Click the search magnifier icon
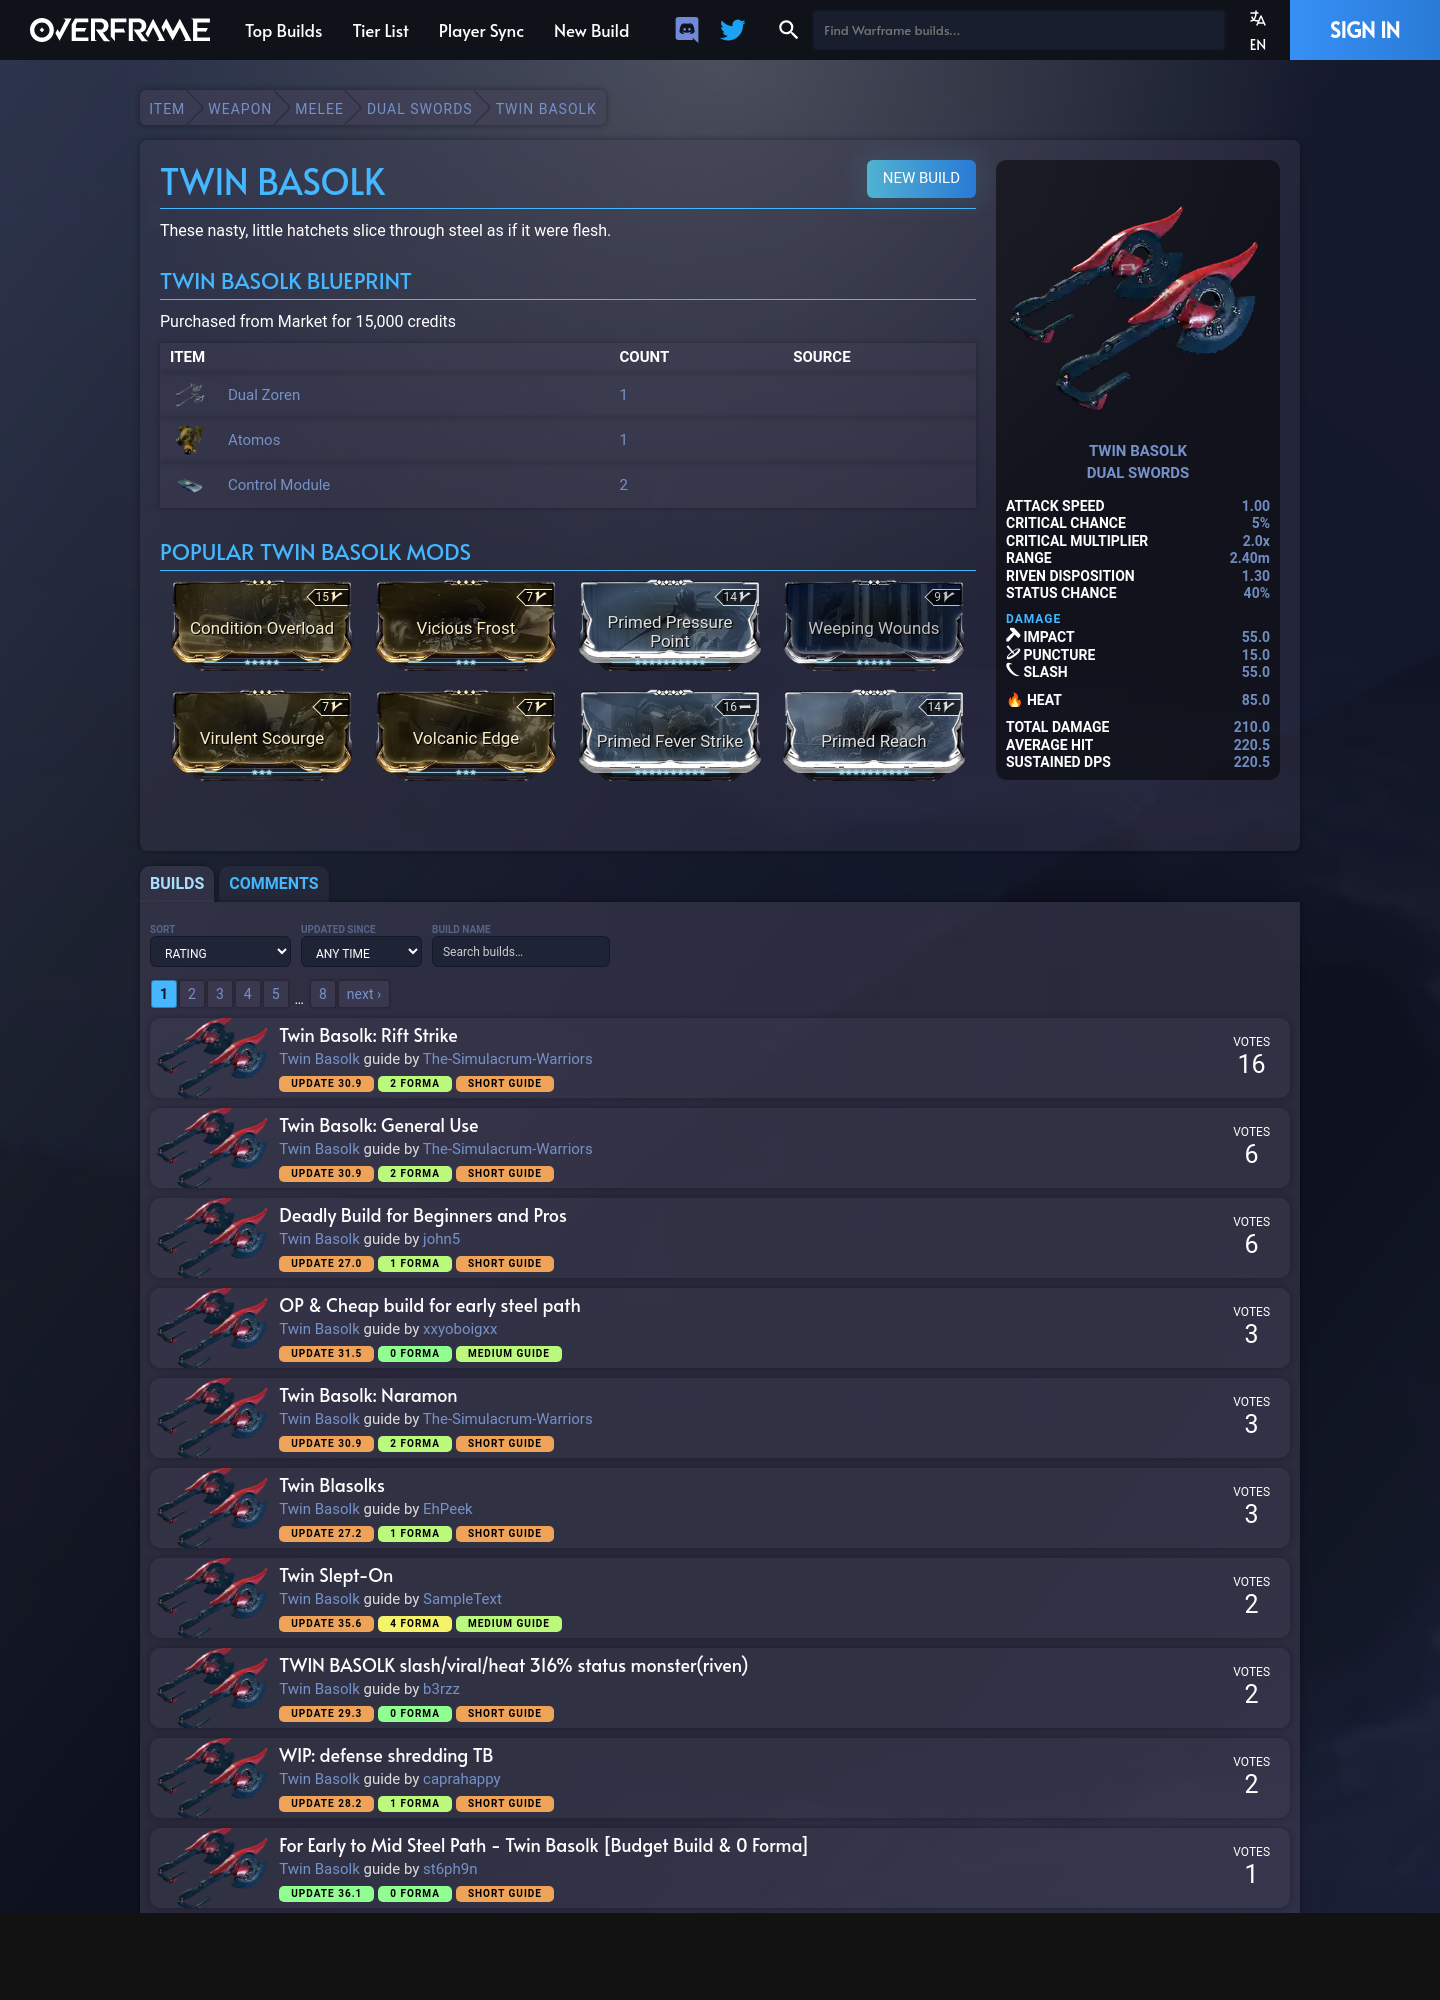Image resolution: width=1440 pixels, height=2000 pixels. pos(788,30)
